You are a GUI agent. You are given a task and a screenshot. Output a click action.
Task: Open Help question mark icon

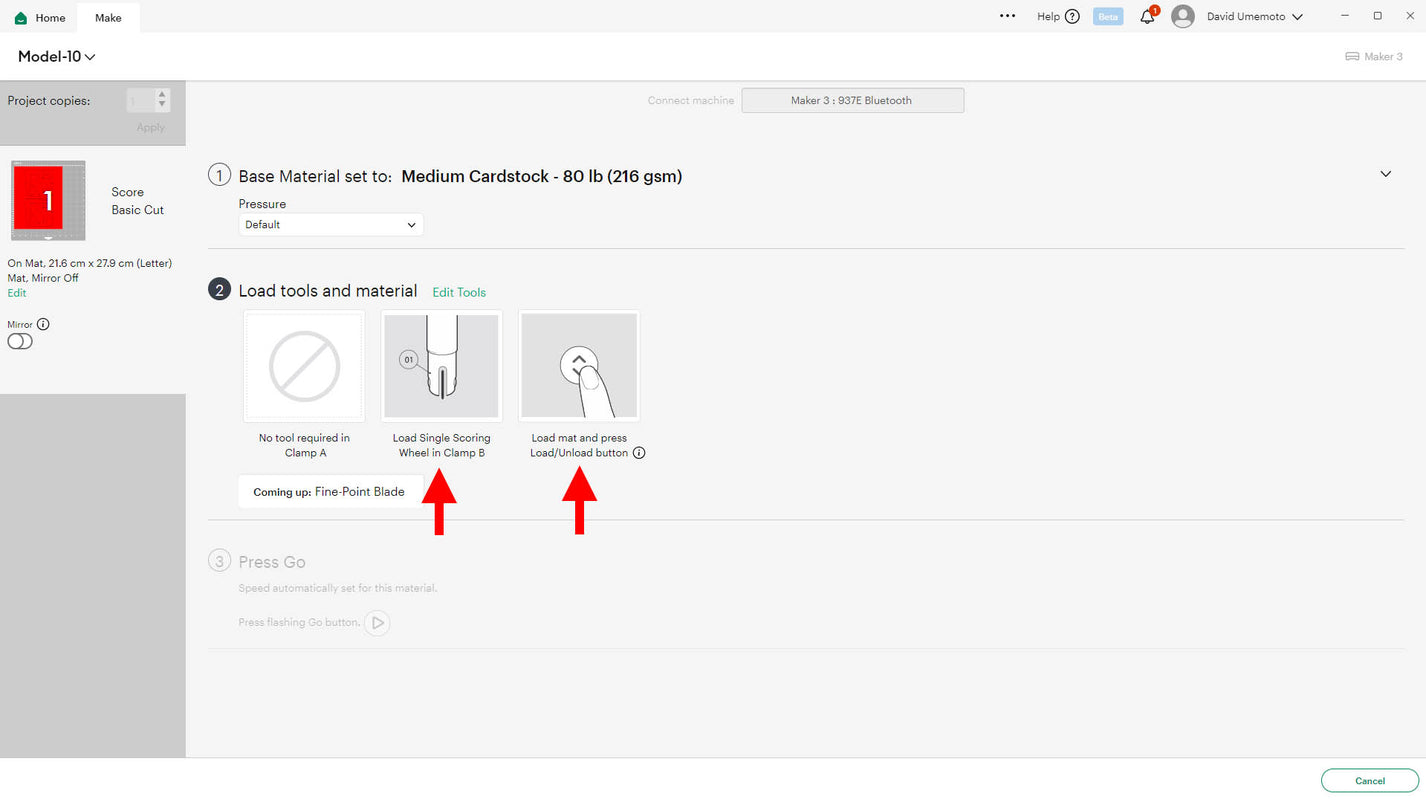(x=1072, y=17)
